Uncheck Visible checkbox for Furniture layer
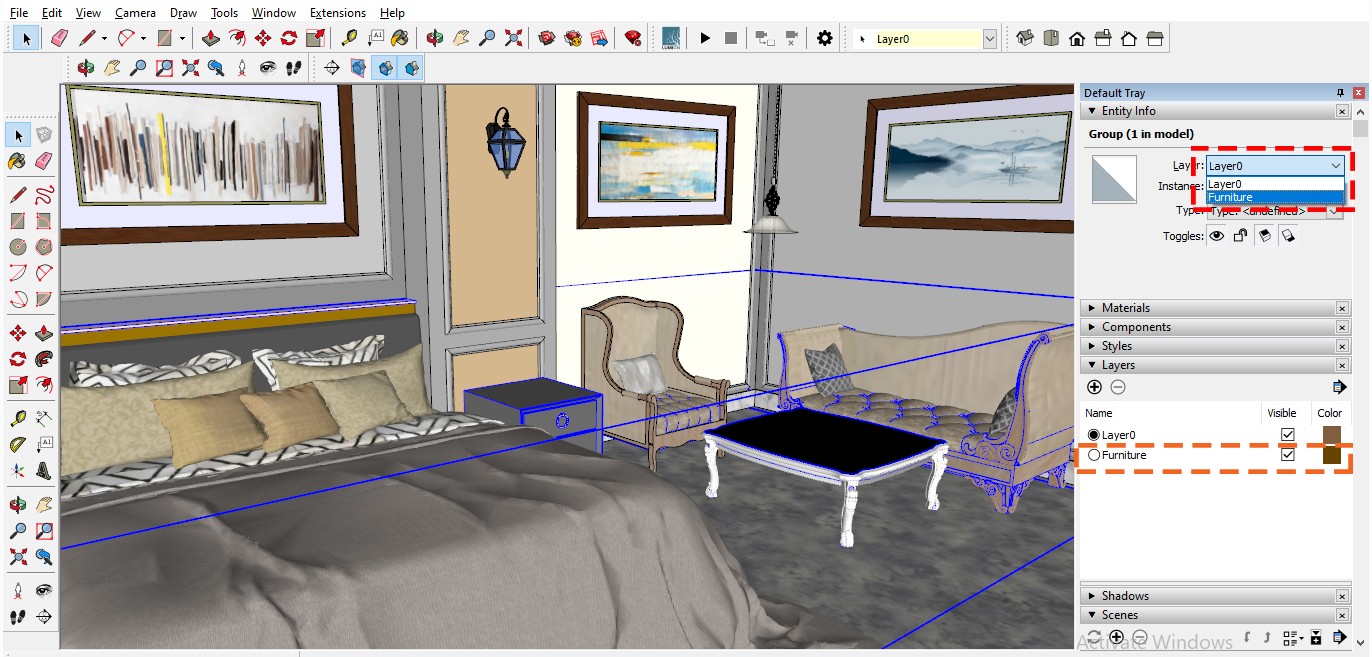This screenshot has width=1372, height=657. pyautogui.click(x=1287, y=455)
